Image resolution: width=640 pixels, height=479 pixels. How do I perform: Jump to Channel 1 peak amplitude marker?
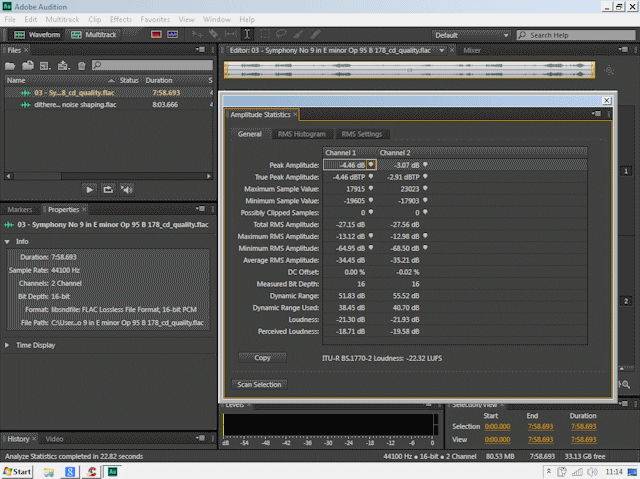(x=371, y=164)
